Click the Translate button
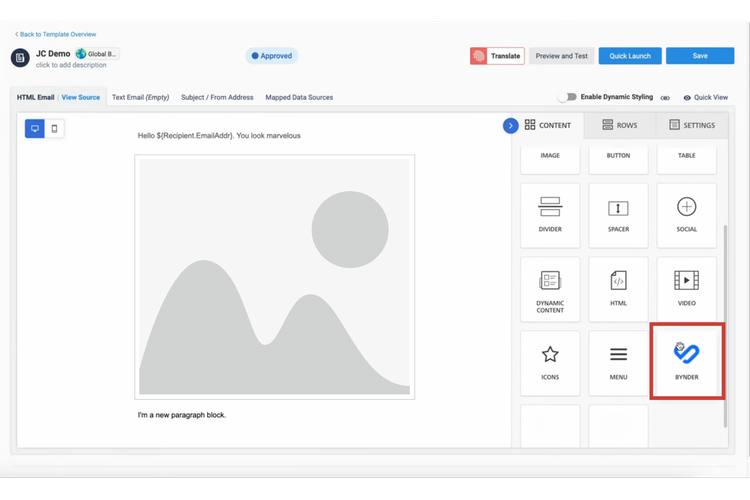 [x=497, y=56]
